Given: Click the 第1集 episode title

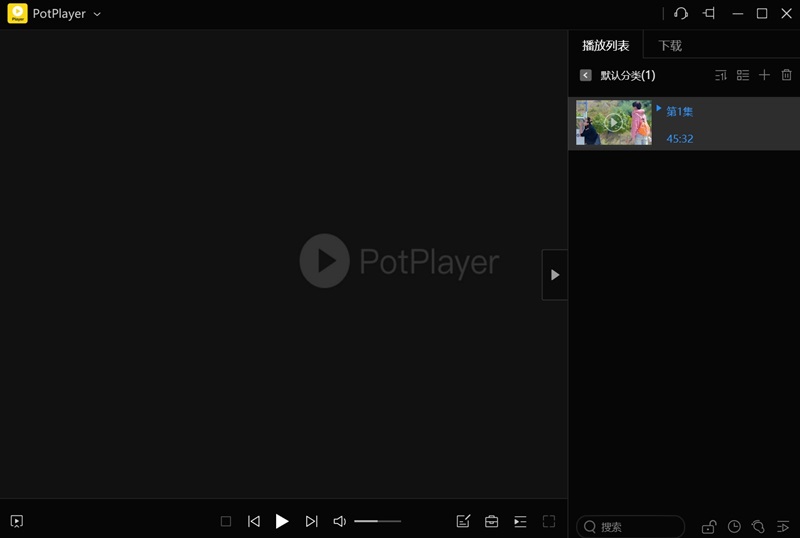Looking at the screenshot, I should pyautogui.click(x=680, y=111).
